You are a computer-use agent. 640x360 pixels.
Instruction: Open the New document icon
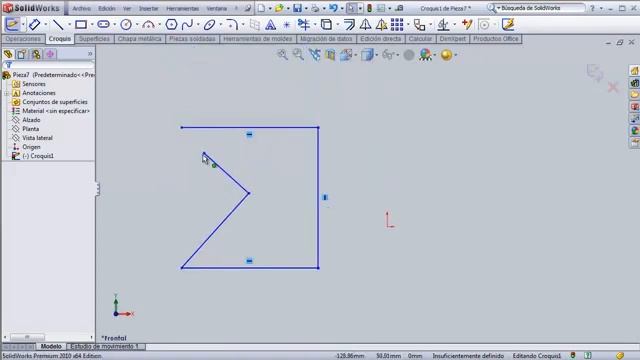261,8
